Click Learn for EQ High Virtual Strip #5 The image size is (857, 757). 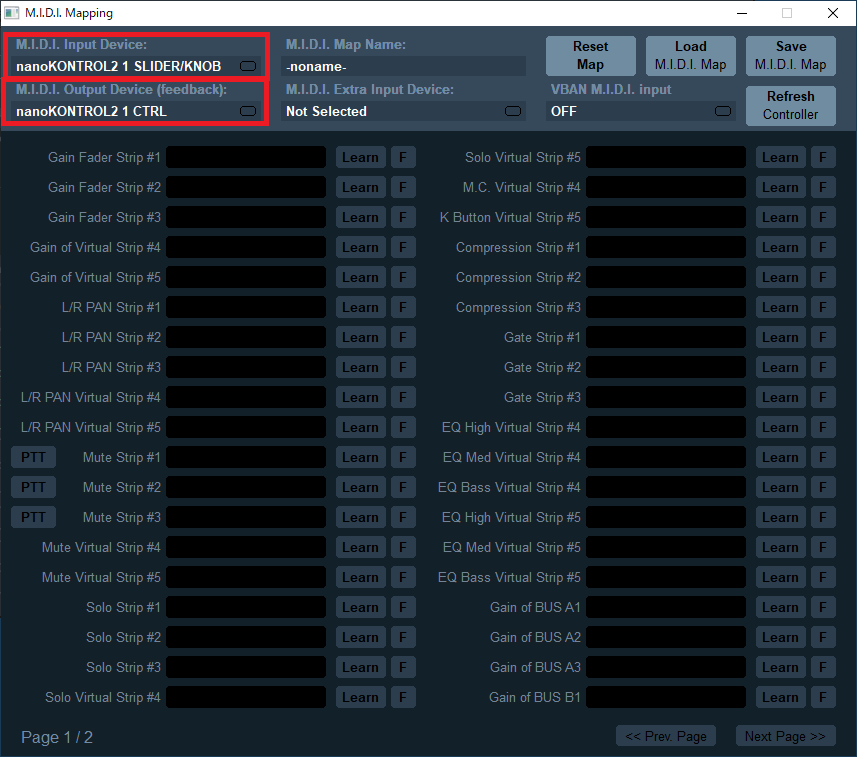[x=780, y=518]
